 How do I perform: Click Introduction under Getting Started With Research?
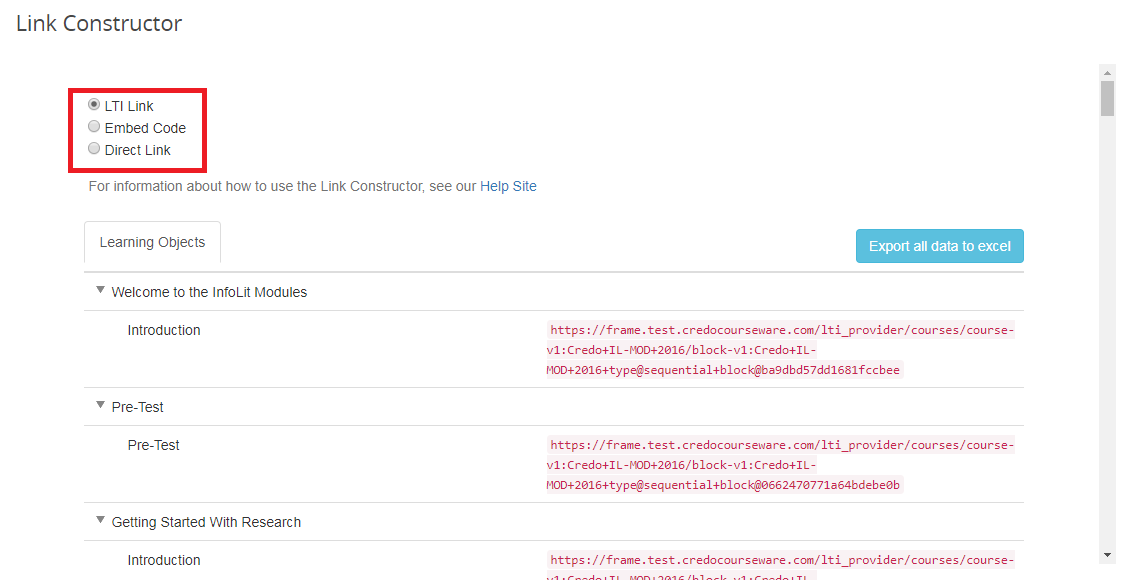click(x=164, y=560)
